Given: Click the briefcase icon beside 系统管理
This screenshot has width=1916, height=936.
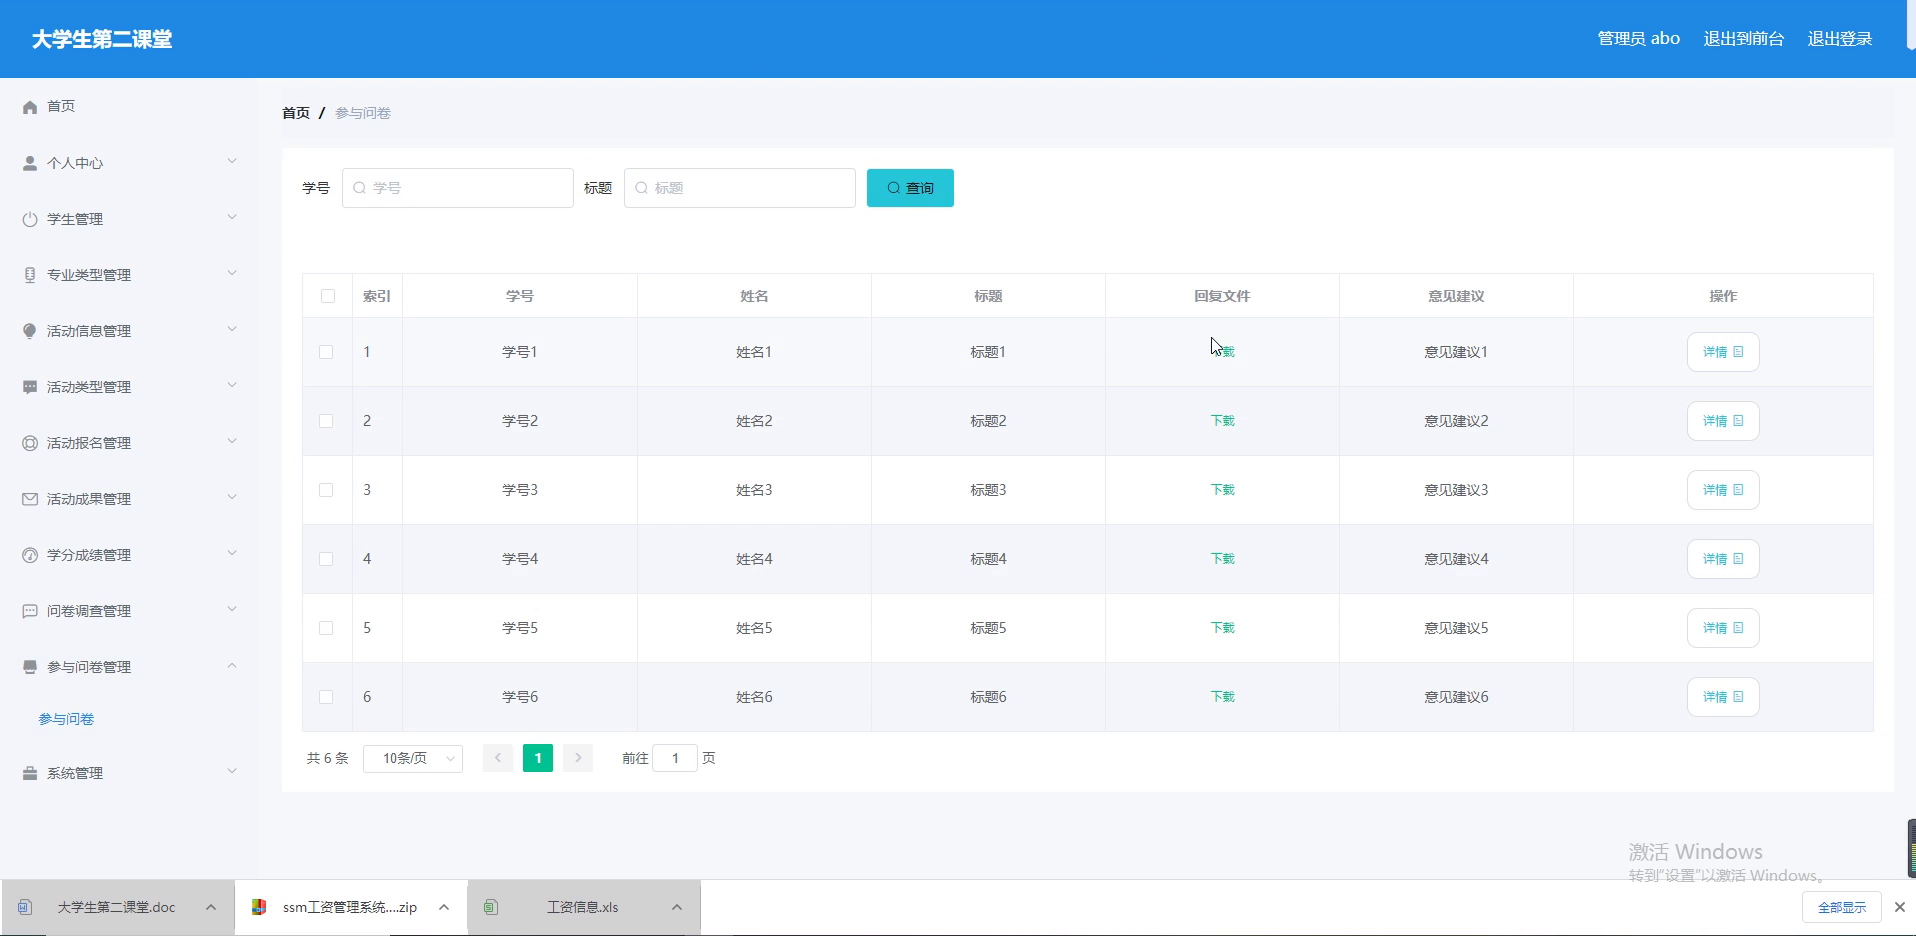Looking at the screenshot, I should [x=30, y=773].
